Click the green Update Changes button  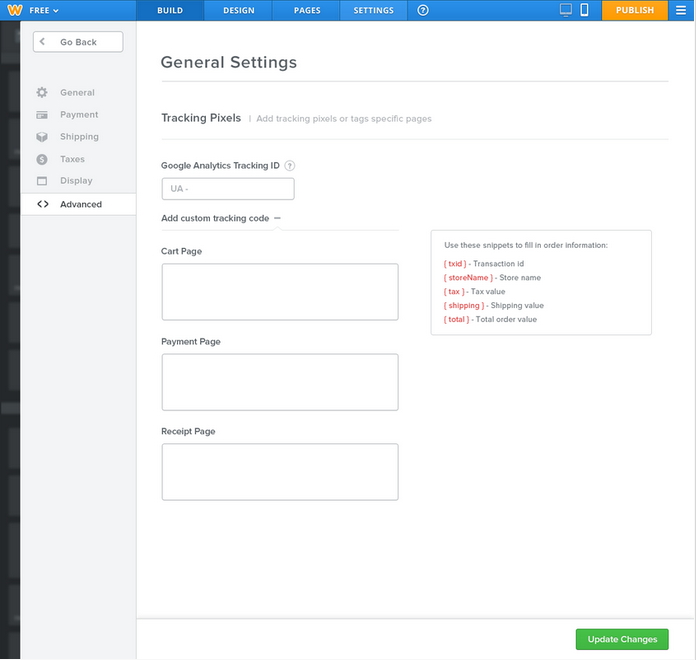[622, 640]
